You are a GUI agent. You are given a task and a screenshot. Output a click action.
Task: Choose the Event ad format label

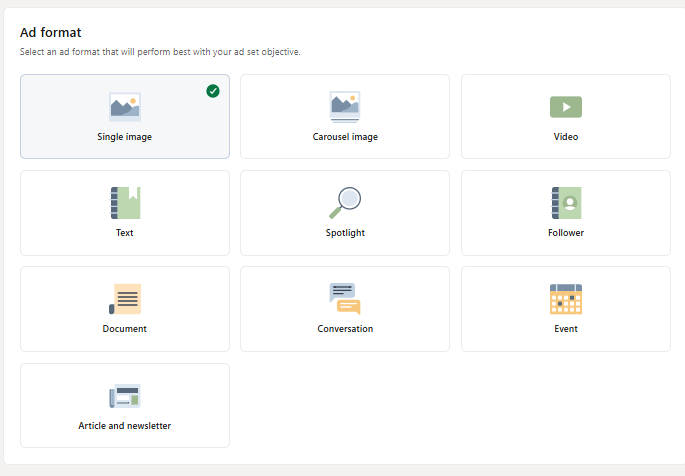tap(566, 329)
